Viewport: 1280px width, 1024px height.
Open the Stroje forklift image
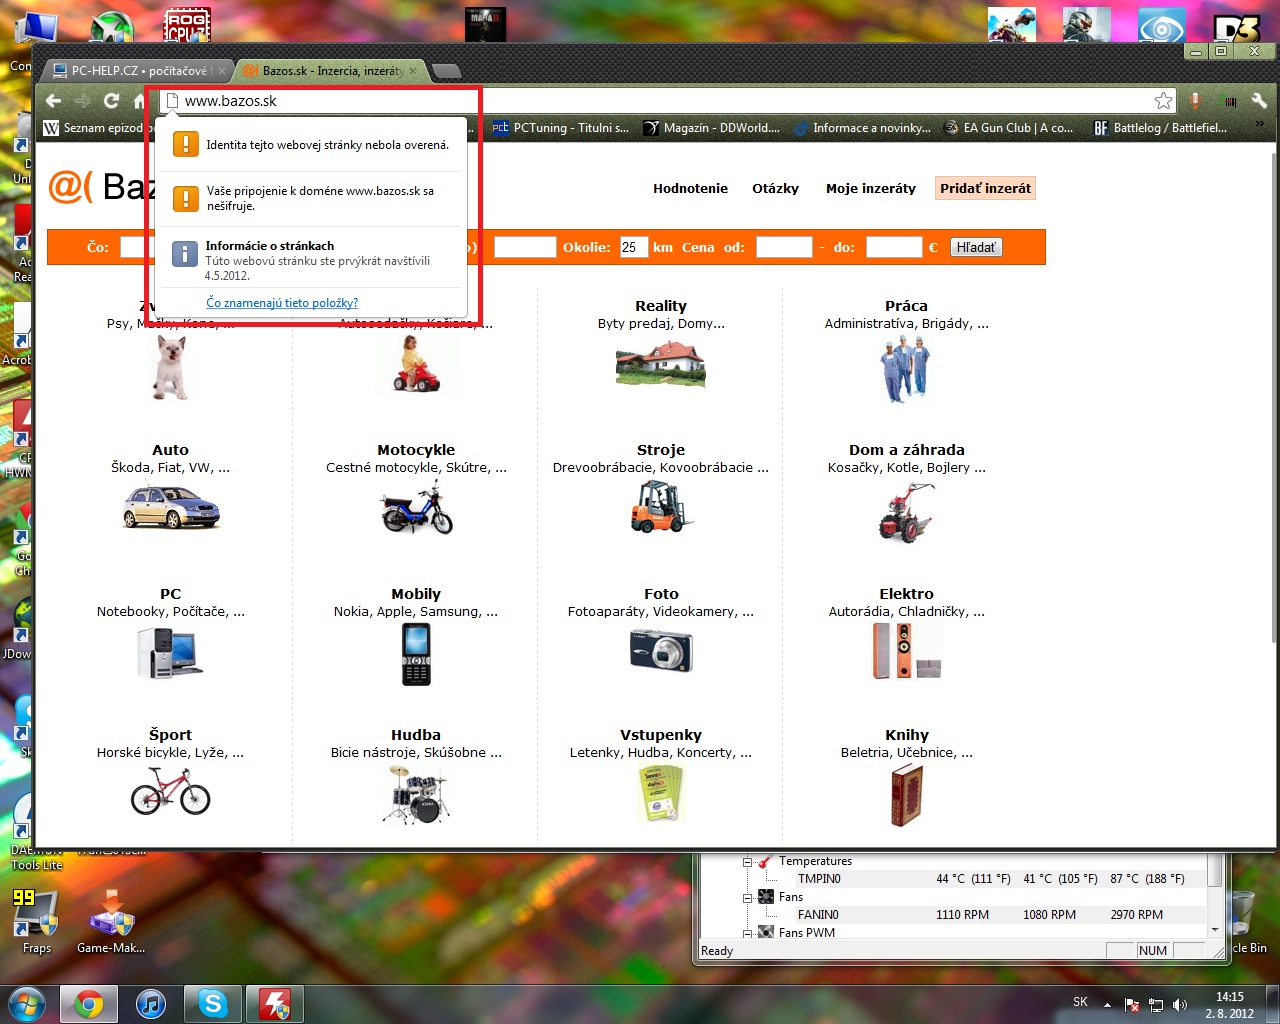[x=661, y=506]
